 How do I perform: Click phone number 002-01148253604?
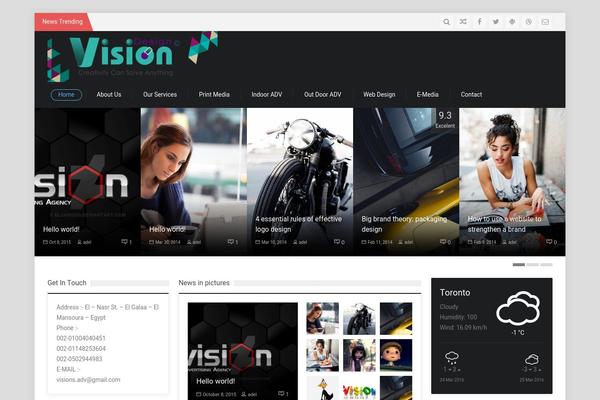[x=81, y=349]
